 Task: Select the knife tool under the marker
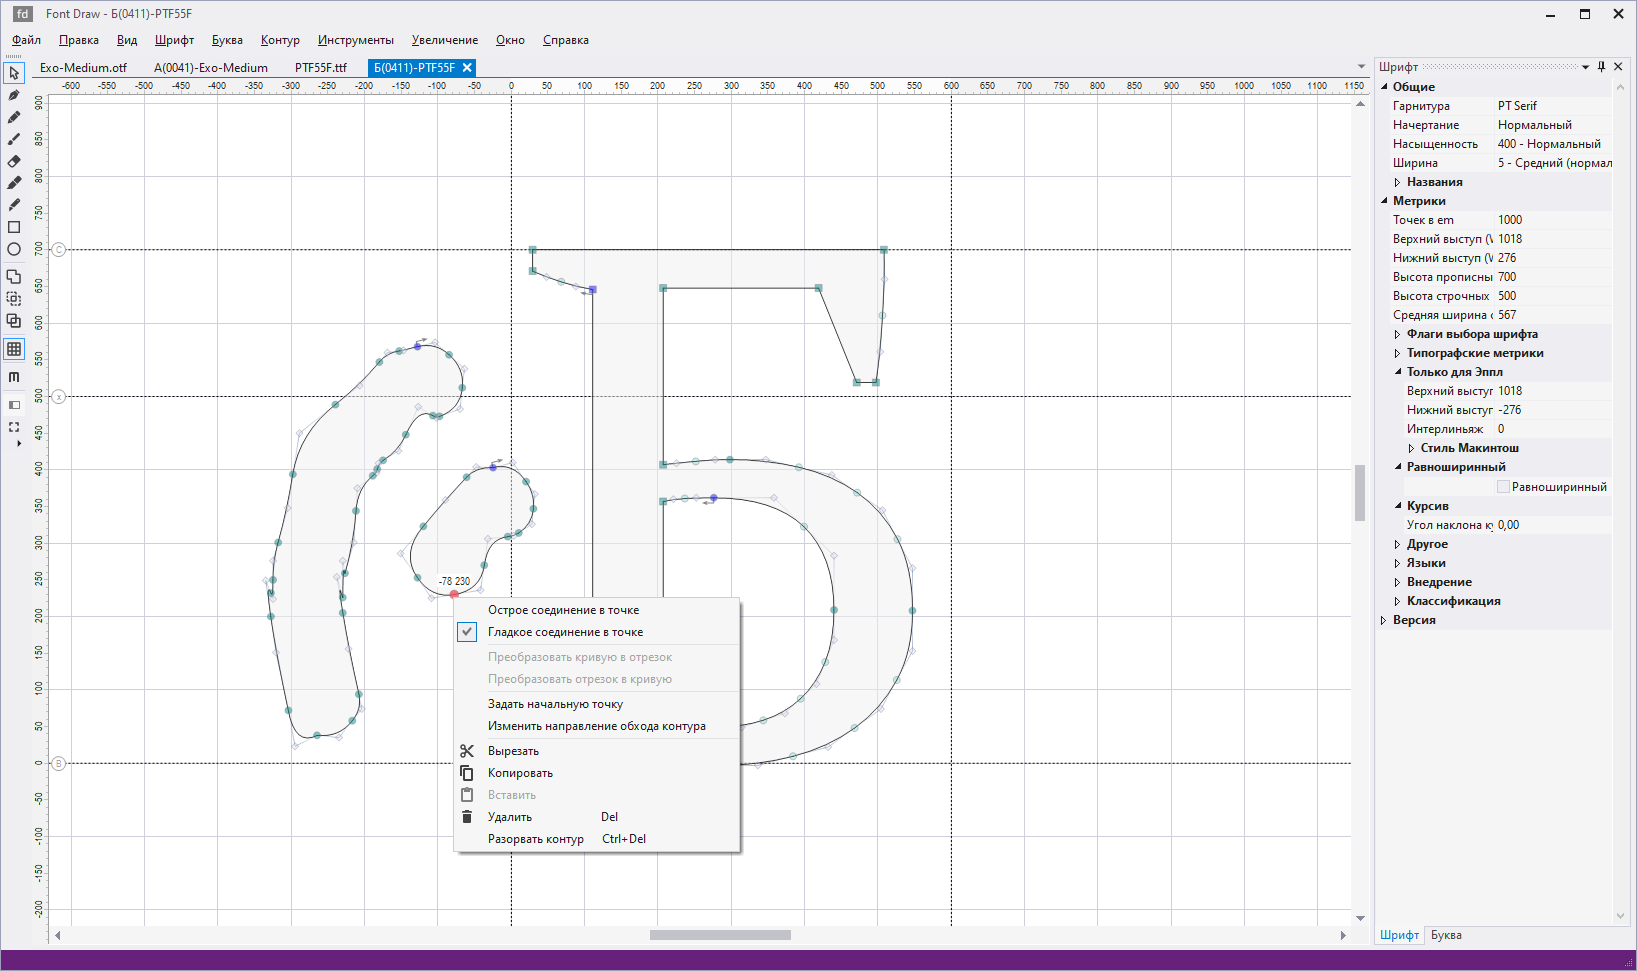(14, 205)
